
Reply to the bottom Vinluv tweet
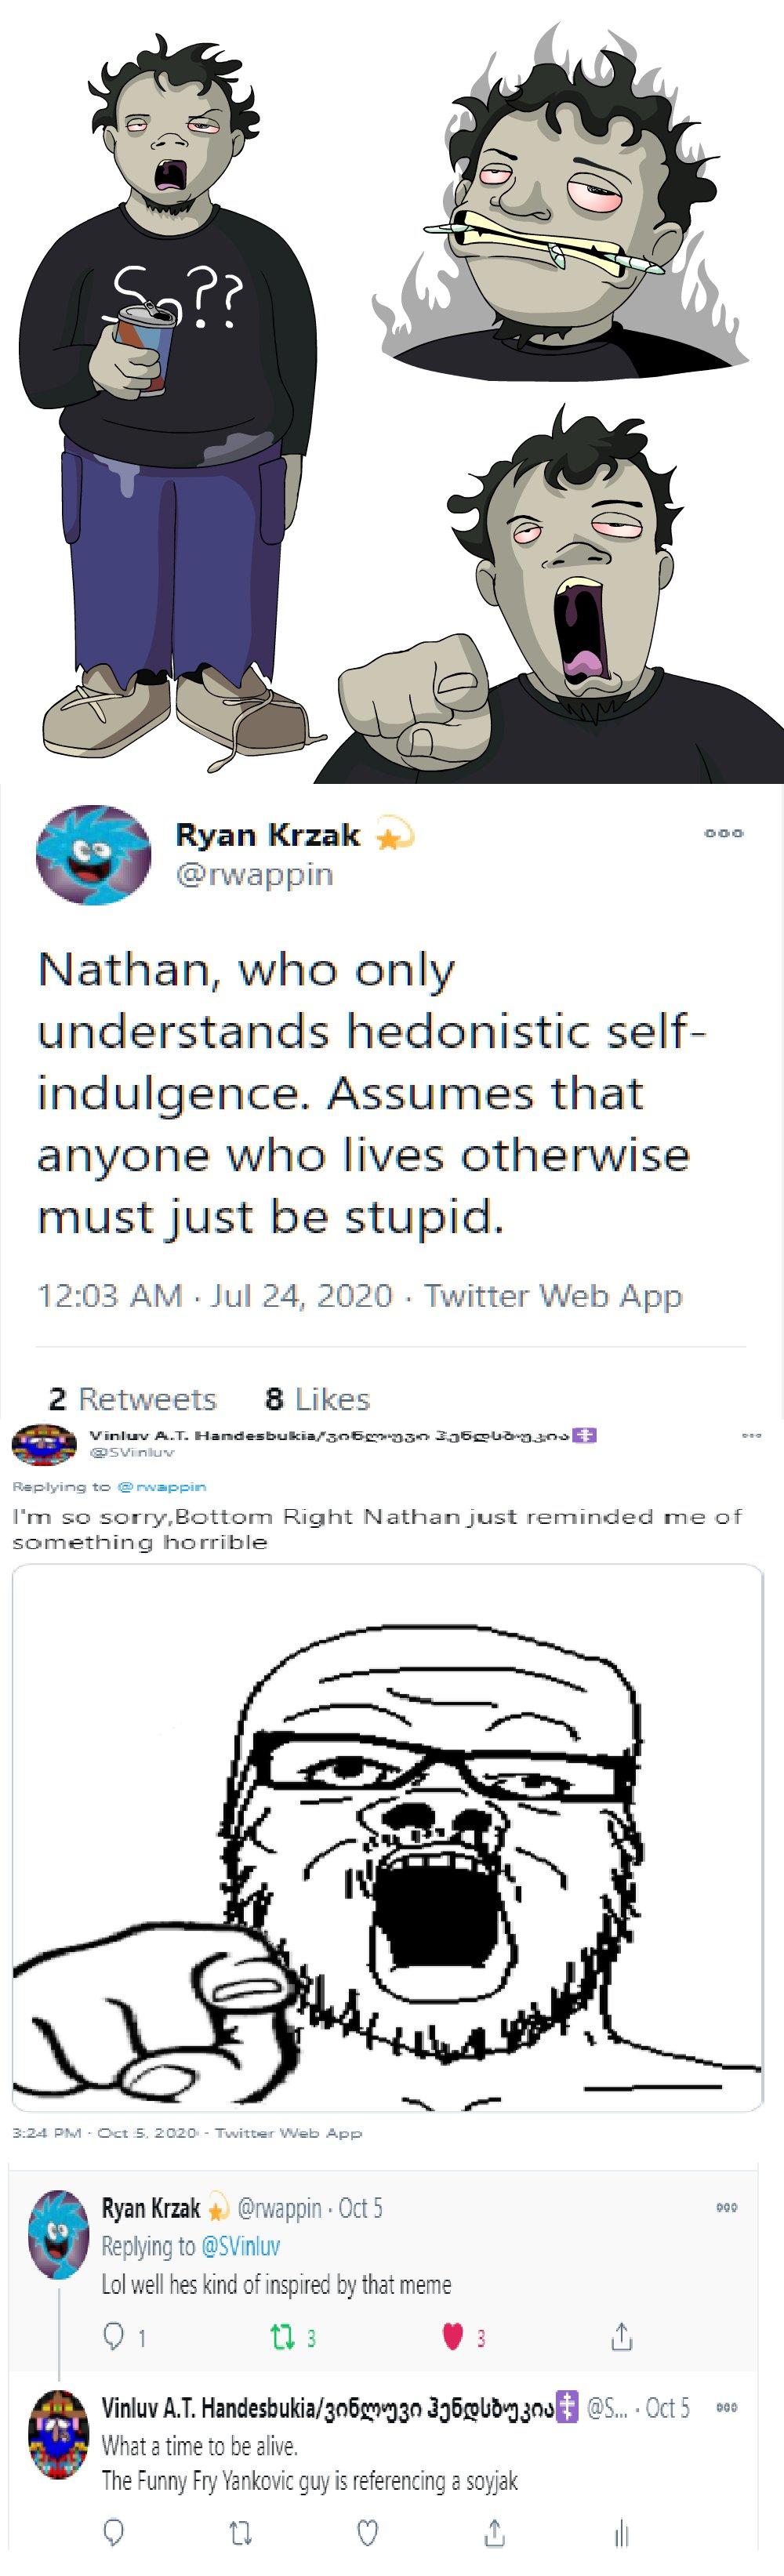[x=114, y=2531]
